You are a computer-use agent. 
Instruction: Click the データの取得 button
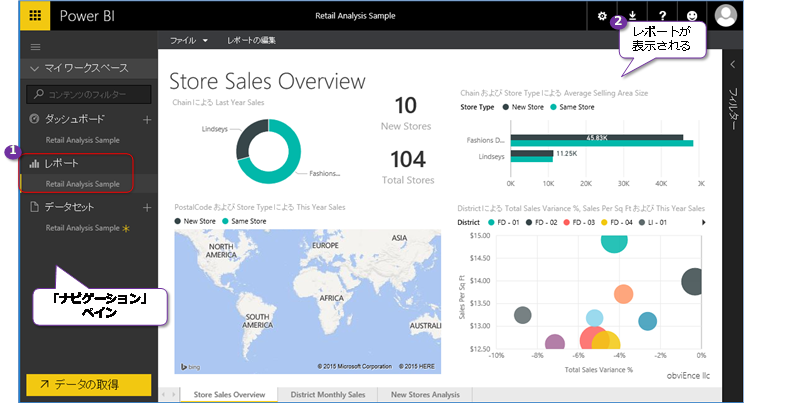(89, 385)
